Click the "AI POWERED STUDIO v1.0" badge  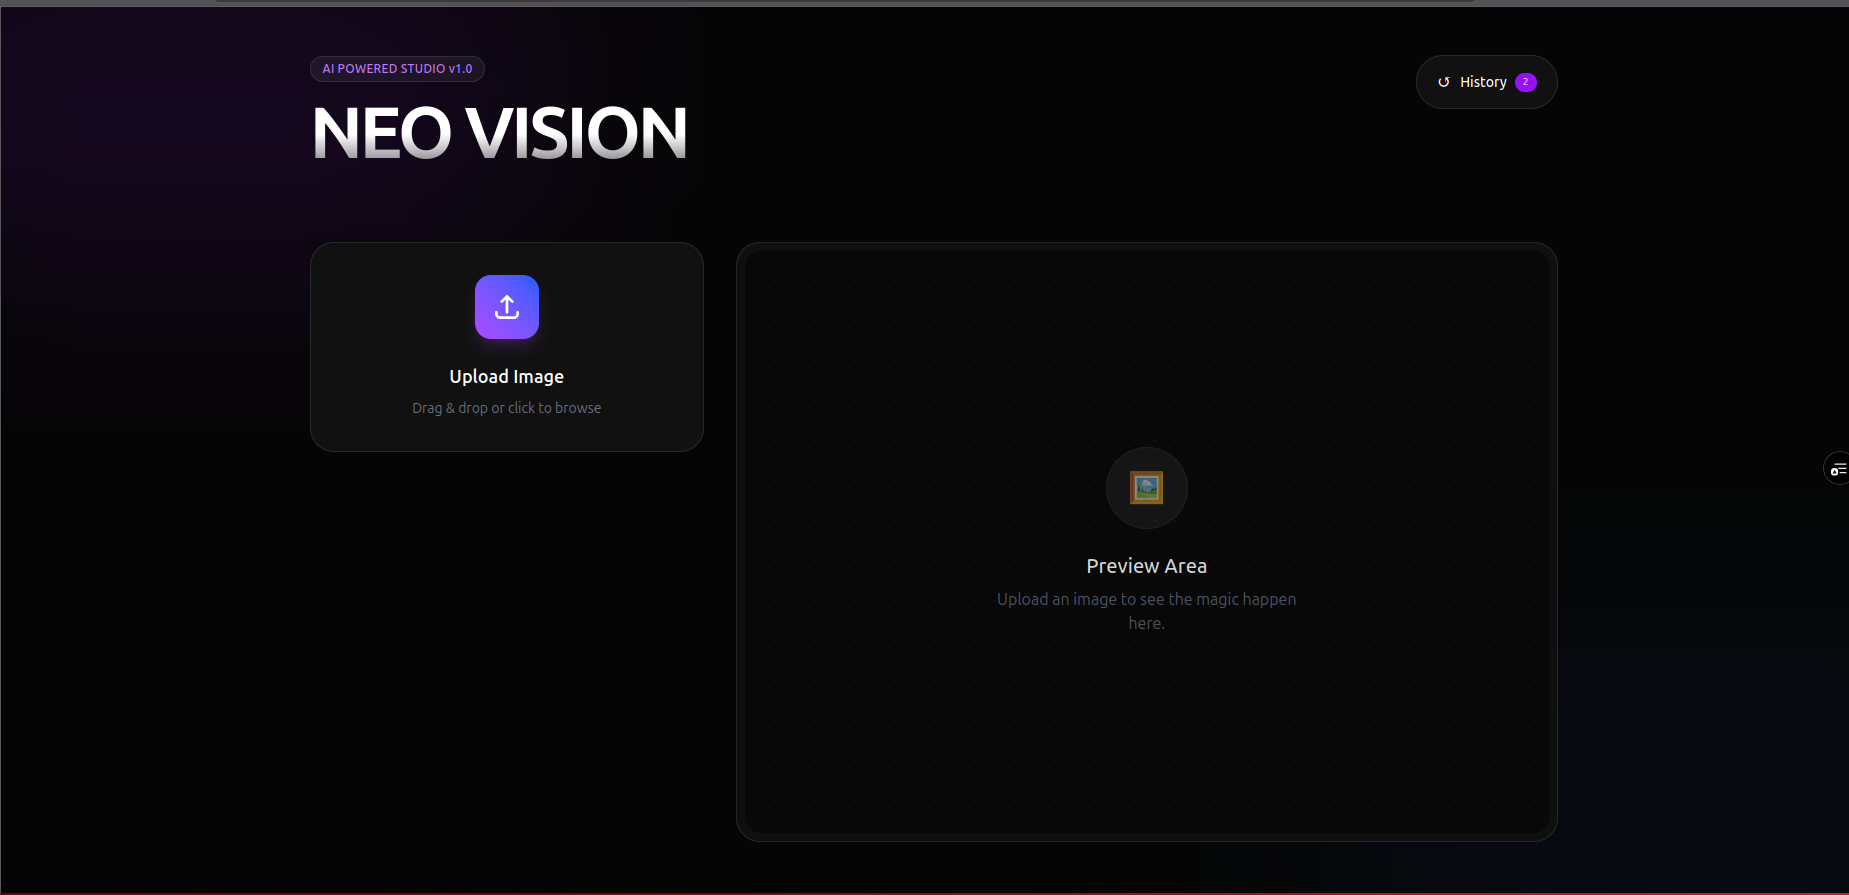[x=397, y=69]
